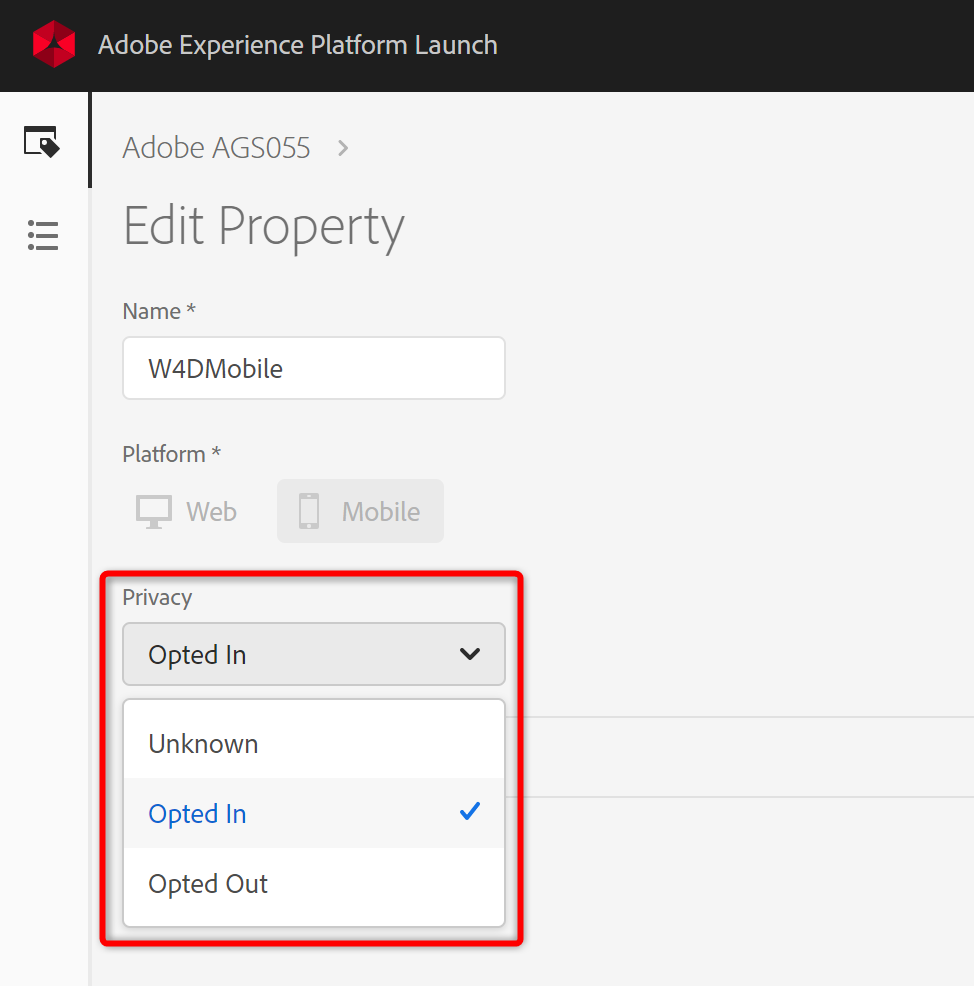The width and height of the screenshot is (974, 986).
Task: Choose Unknown from the Privacy list
Action: tap(204, 744)
